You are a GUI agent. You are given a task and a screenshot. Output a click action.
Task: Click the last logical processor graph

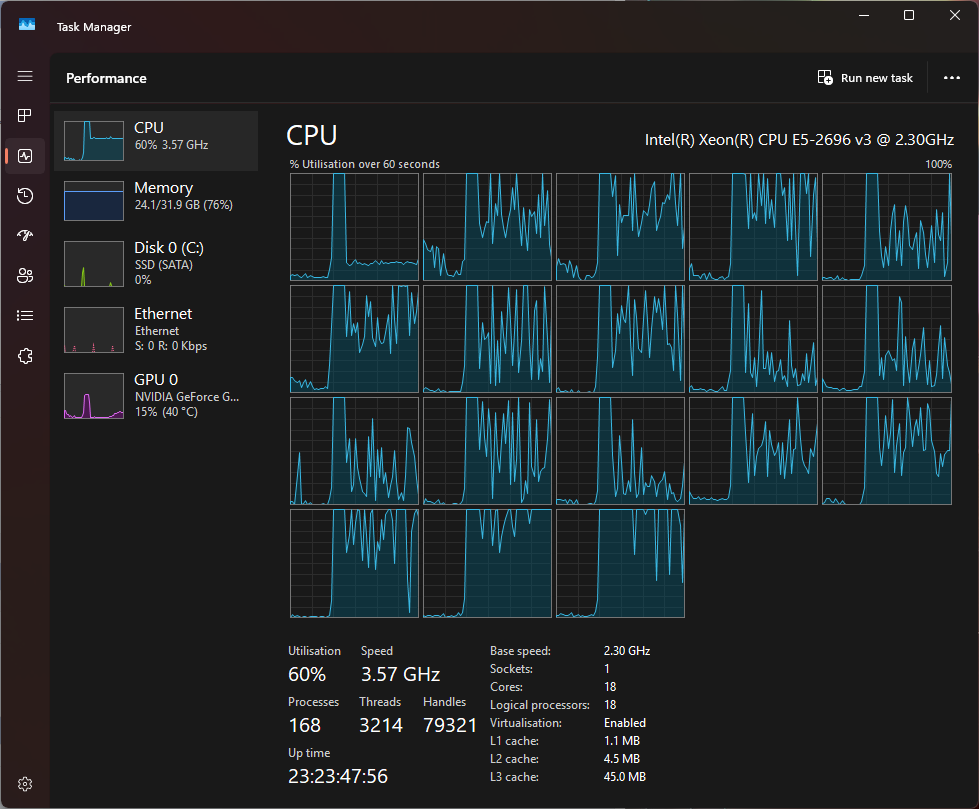click(x=620, y=563)
